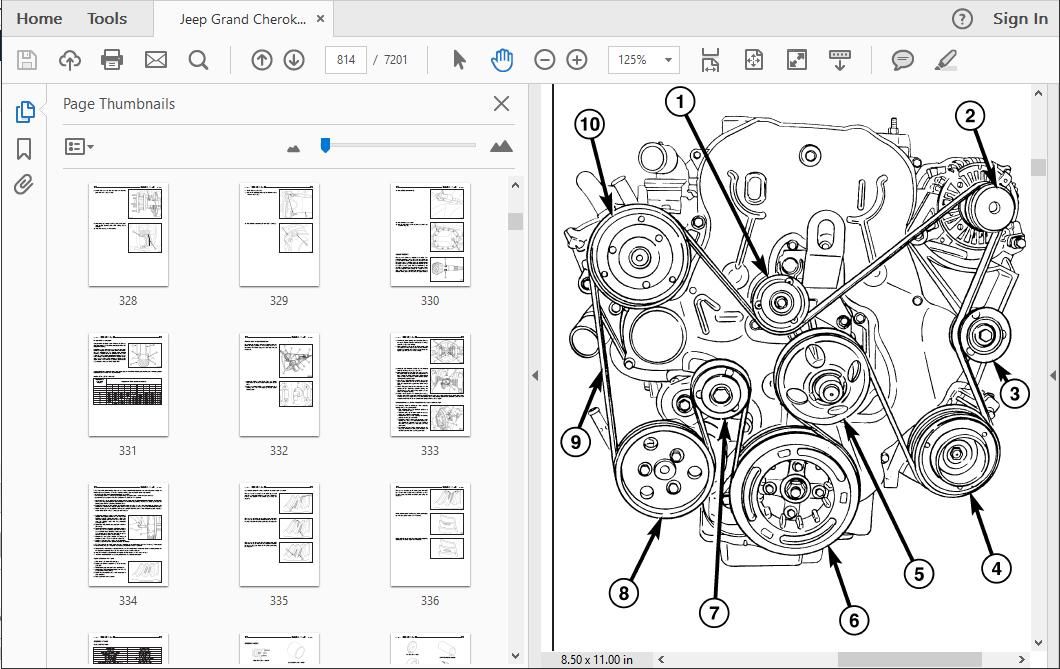
Task: Click the document vertical scrollbar thumb
Action: (x=1039, y=167)
